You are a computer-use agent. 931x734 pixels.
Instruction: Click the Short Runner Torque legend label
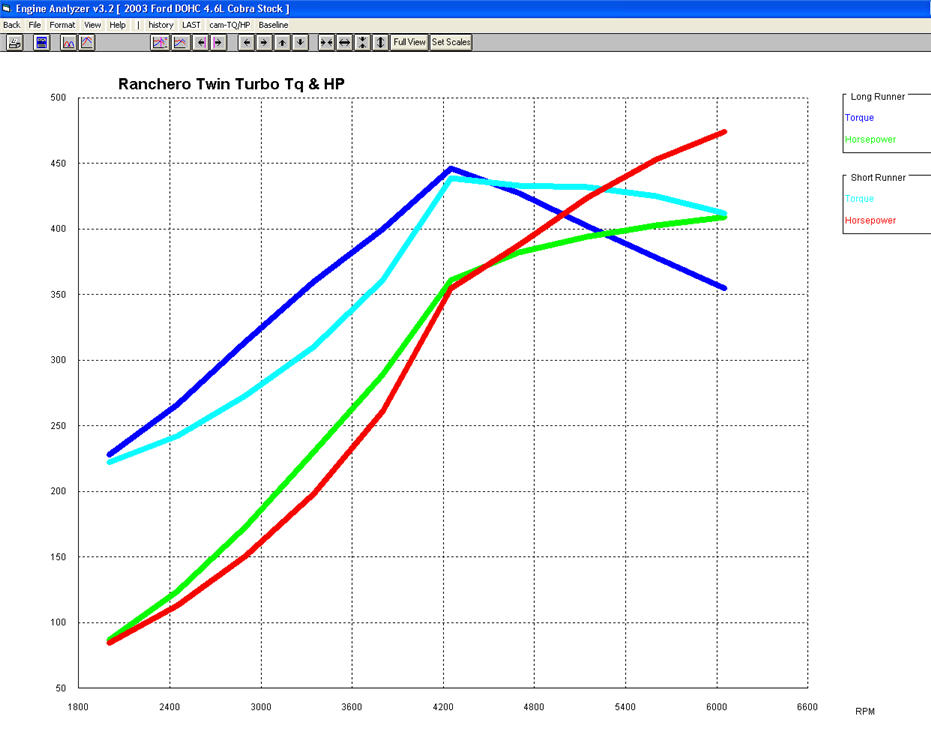[859, 199]
